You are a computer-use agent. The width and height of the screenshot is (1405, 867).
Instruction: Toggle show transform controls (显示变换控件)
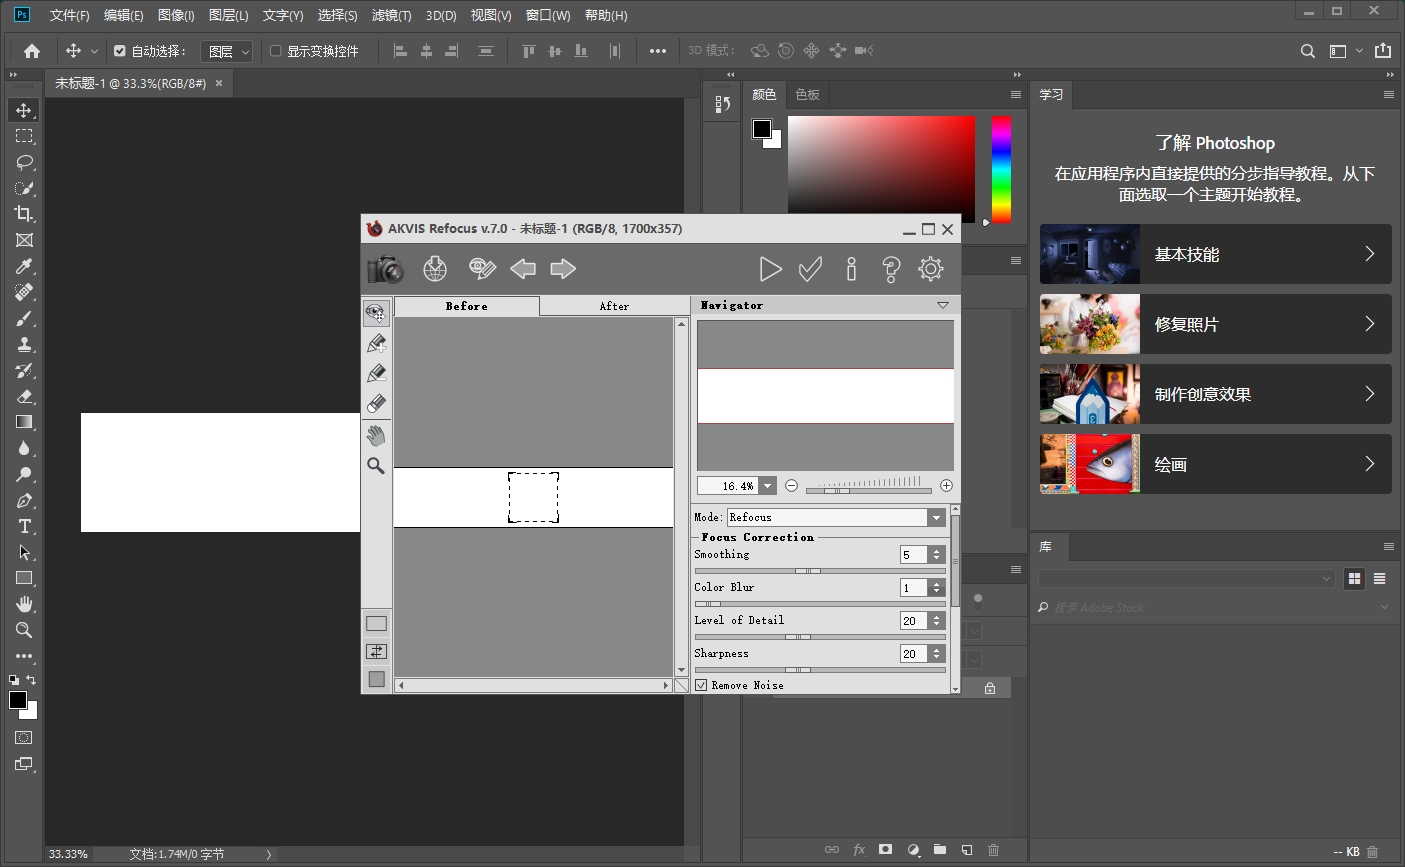(x=276, y=51)
